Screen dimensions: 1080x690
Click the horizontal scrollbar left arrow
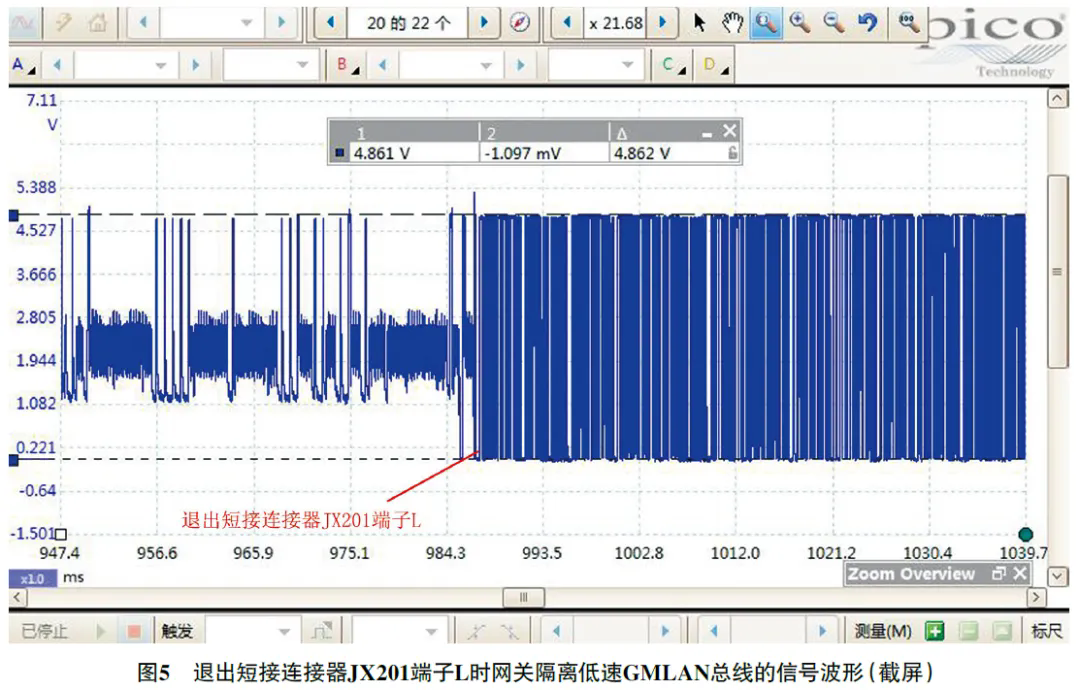tap(18, 597)
